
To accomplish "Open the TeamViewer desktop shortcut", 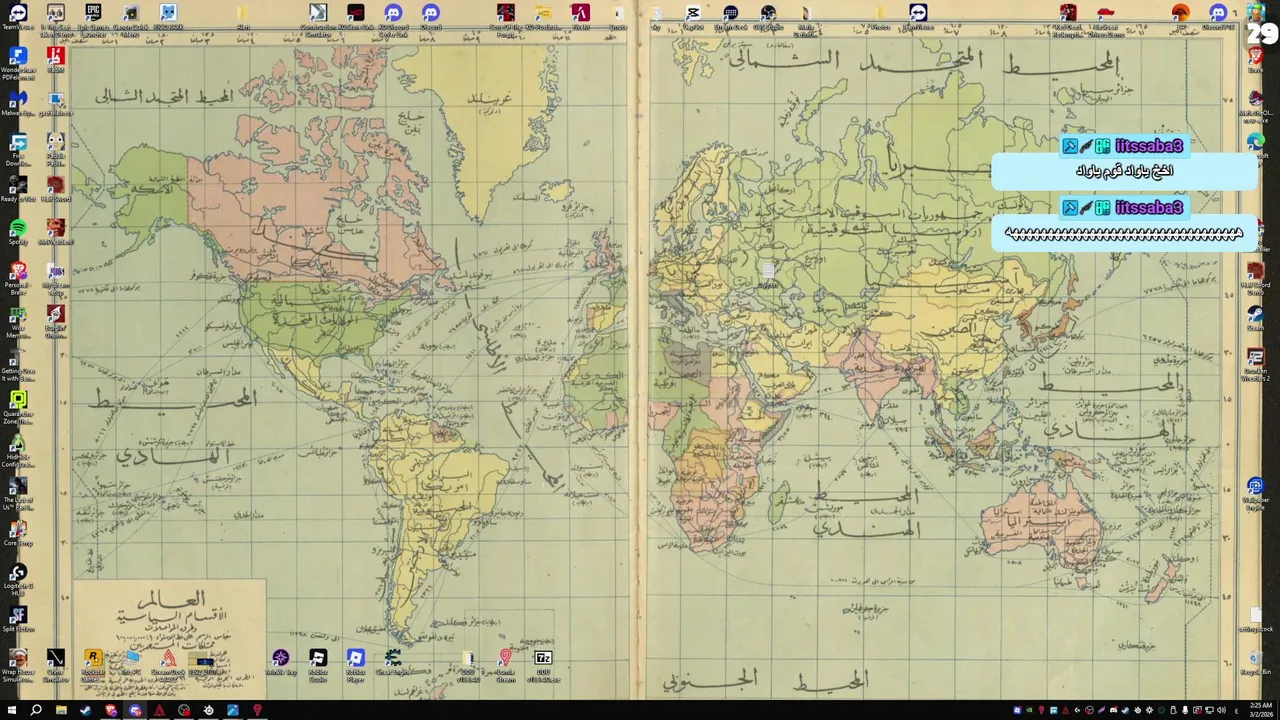I will click(x=18, y=17).
